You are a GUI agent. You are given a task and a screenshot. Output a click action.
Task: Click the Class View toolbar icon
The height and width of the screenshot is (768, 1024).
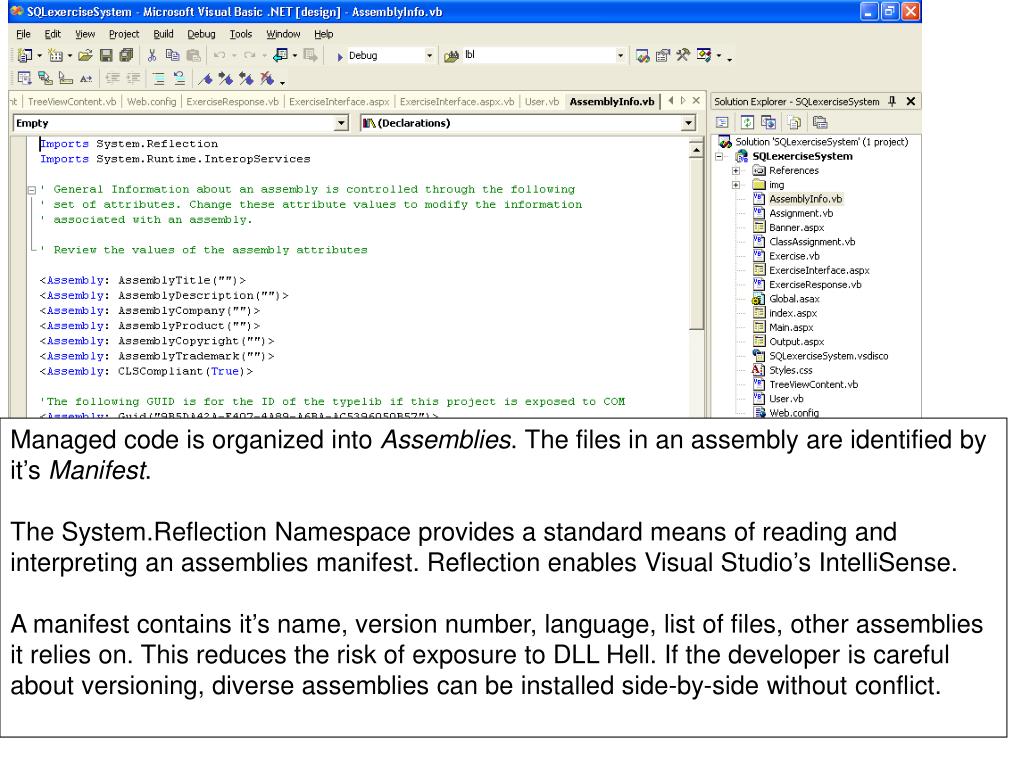point(703,56)
